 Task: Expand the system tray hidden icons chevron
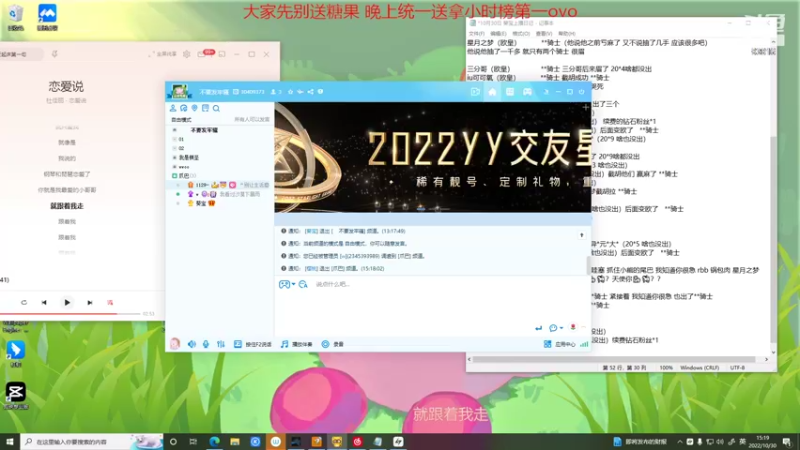[680, 441]
